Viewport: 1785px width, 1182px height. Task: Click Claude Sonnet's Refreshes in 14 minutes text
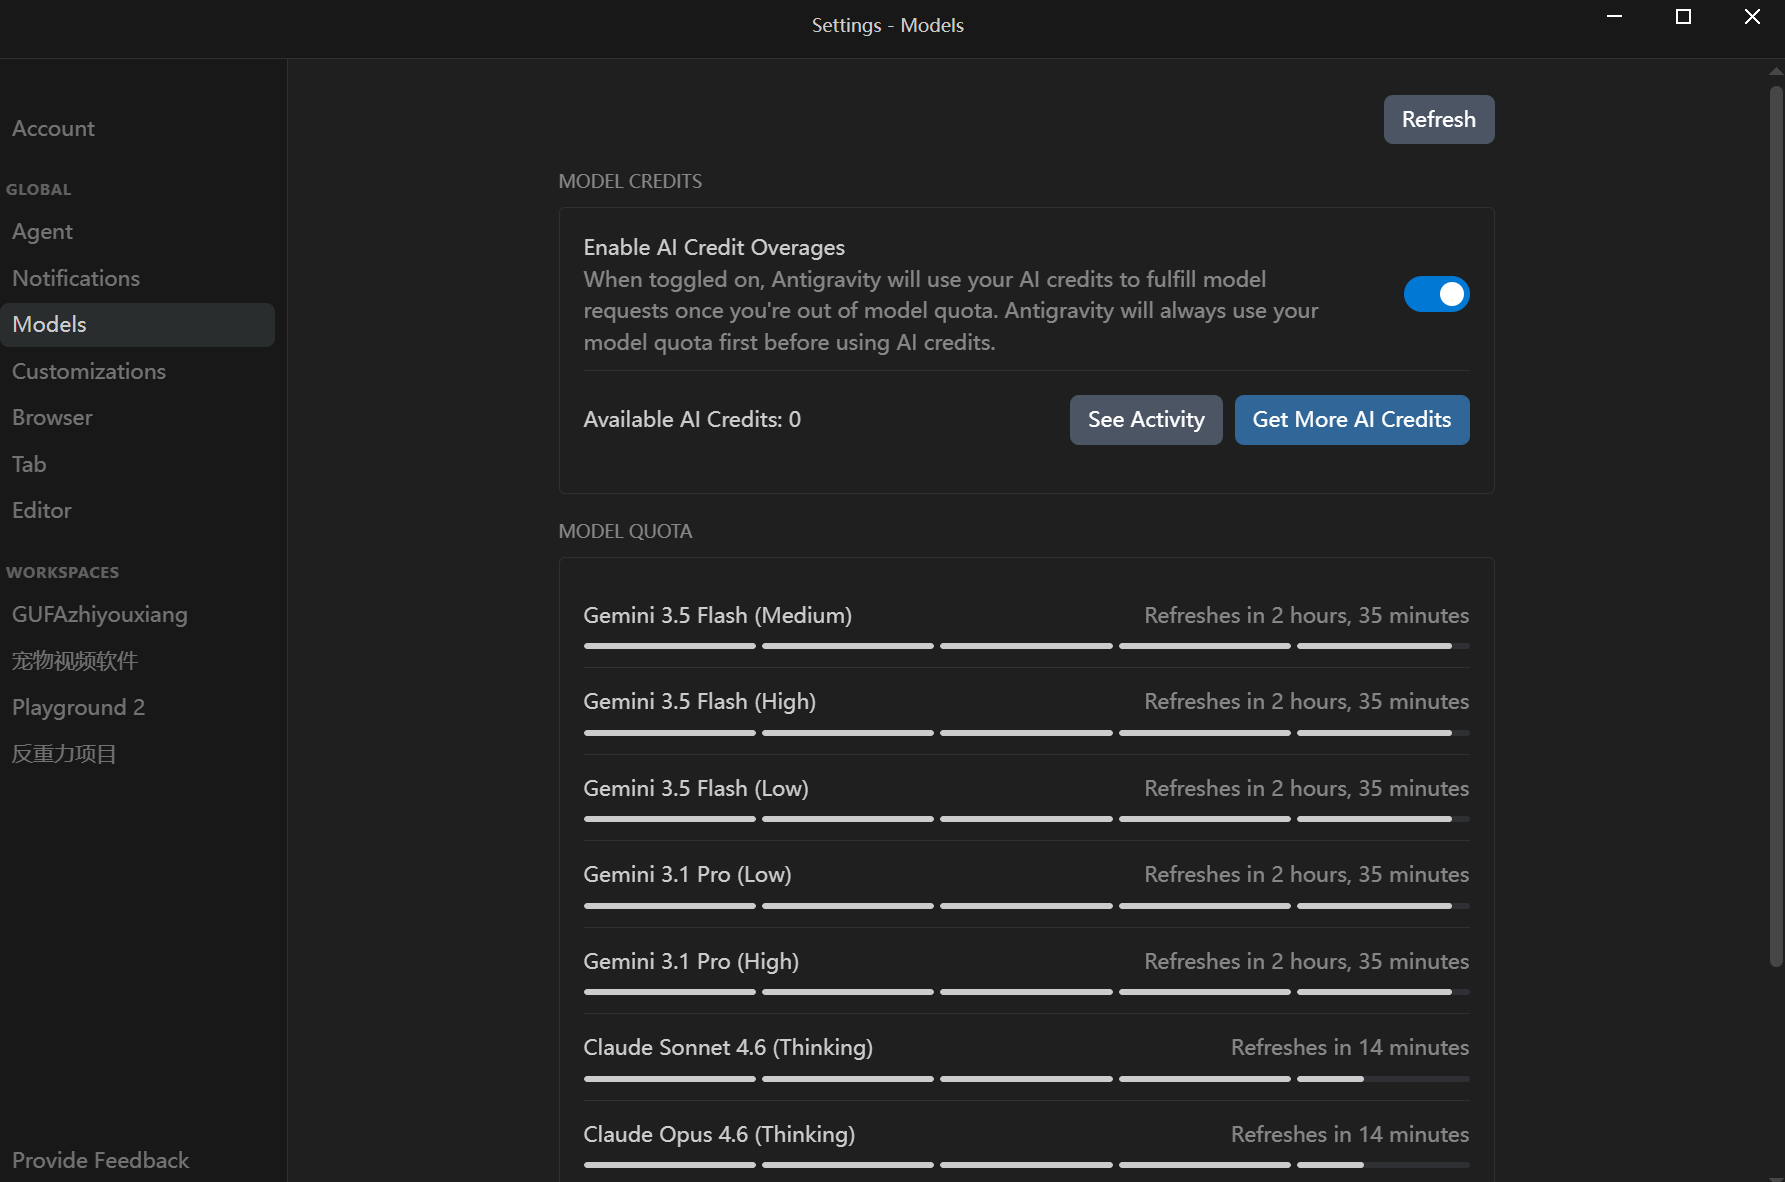click(x=1350, y=1047)
